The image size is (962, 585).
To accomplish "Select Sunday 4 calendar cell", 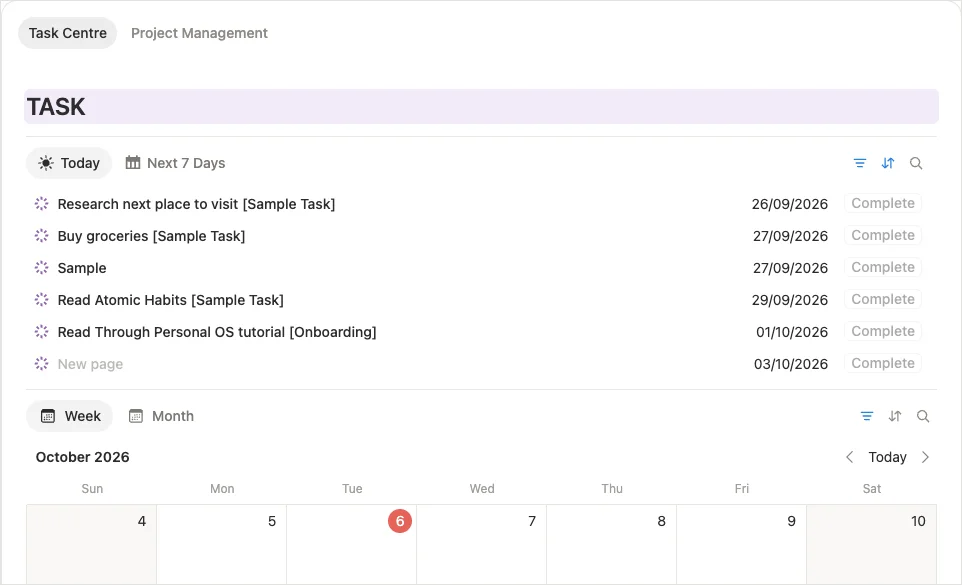I will (91, 545).
